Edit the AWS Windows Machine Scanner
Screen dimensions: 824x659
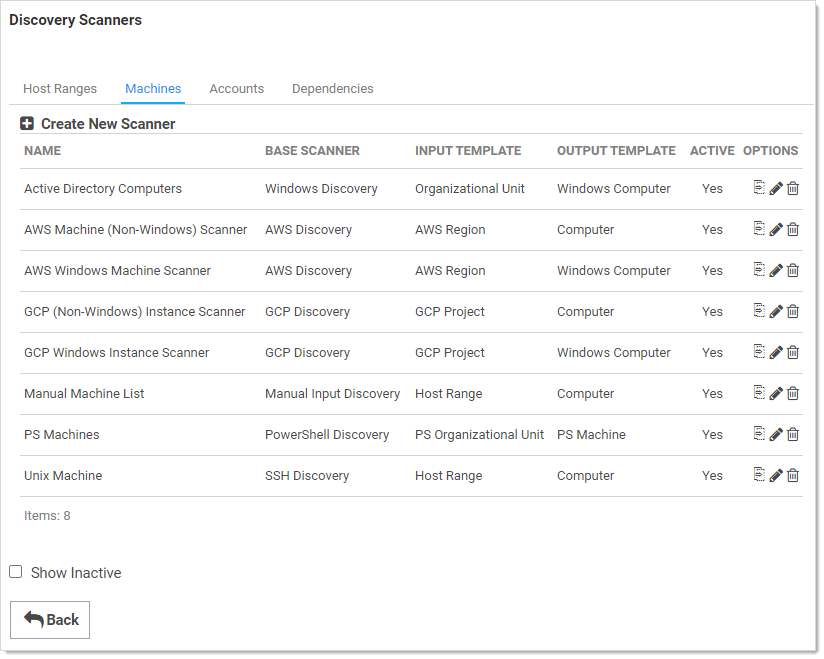click(x=776, y=271)
